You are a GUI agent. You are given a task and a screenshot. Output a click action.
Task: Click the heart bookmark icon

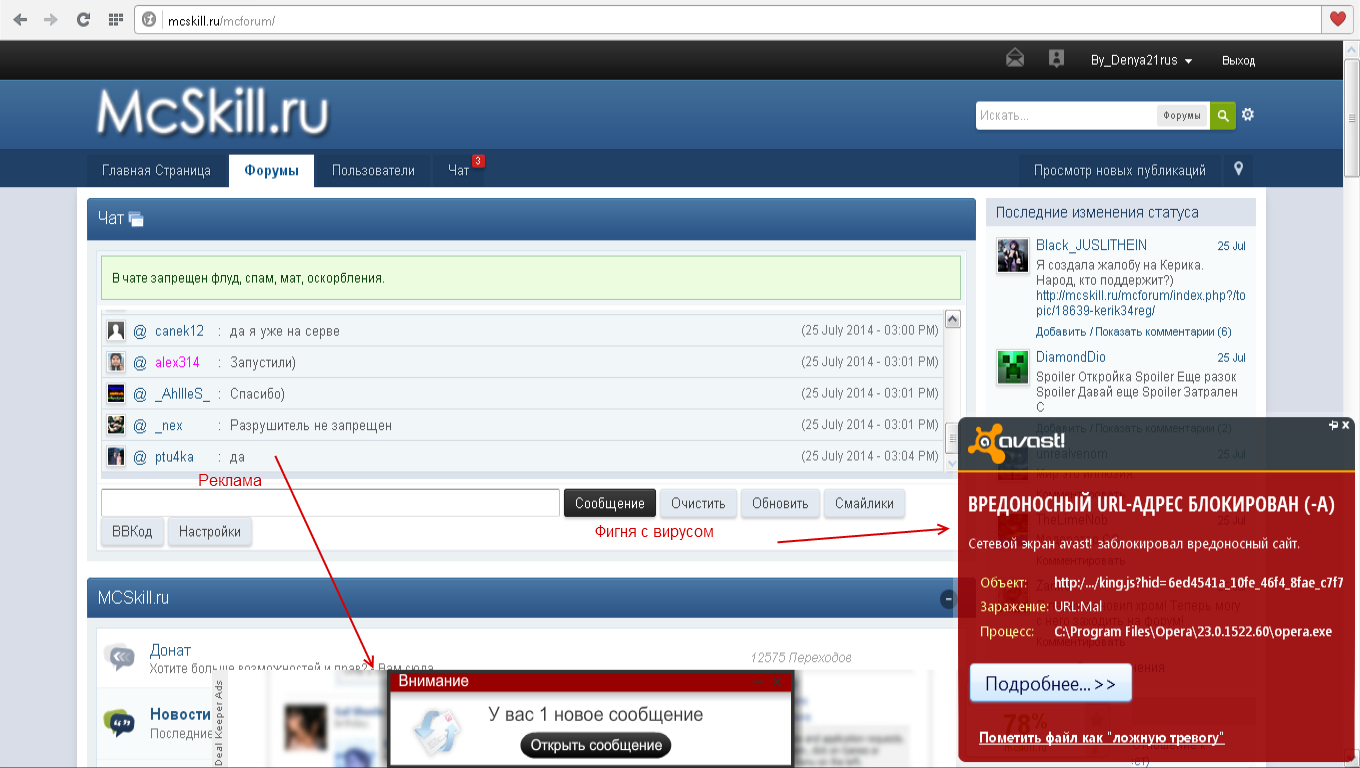point(1338,19)
